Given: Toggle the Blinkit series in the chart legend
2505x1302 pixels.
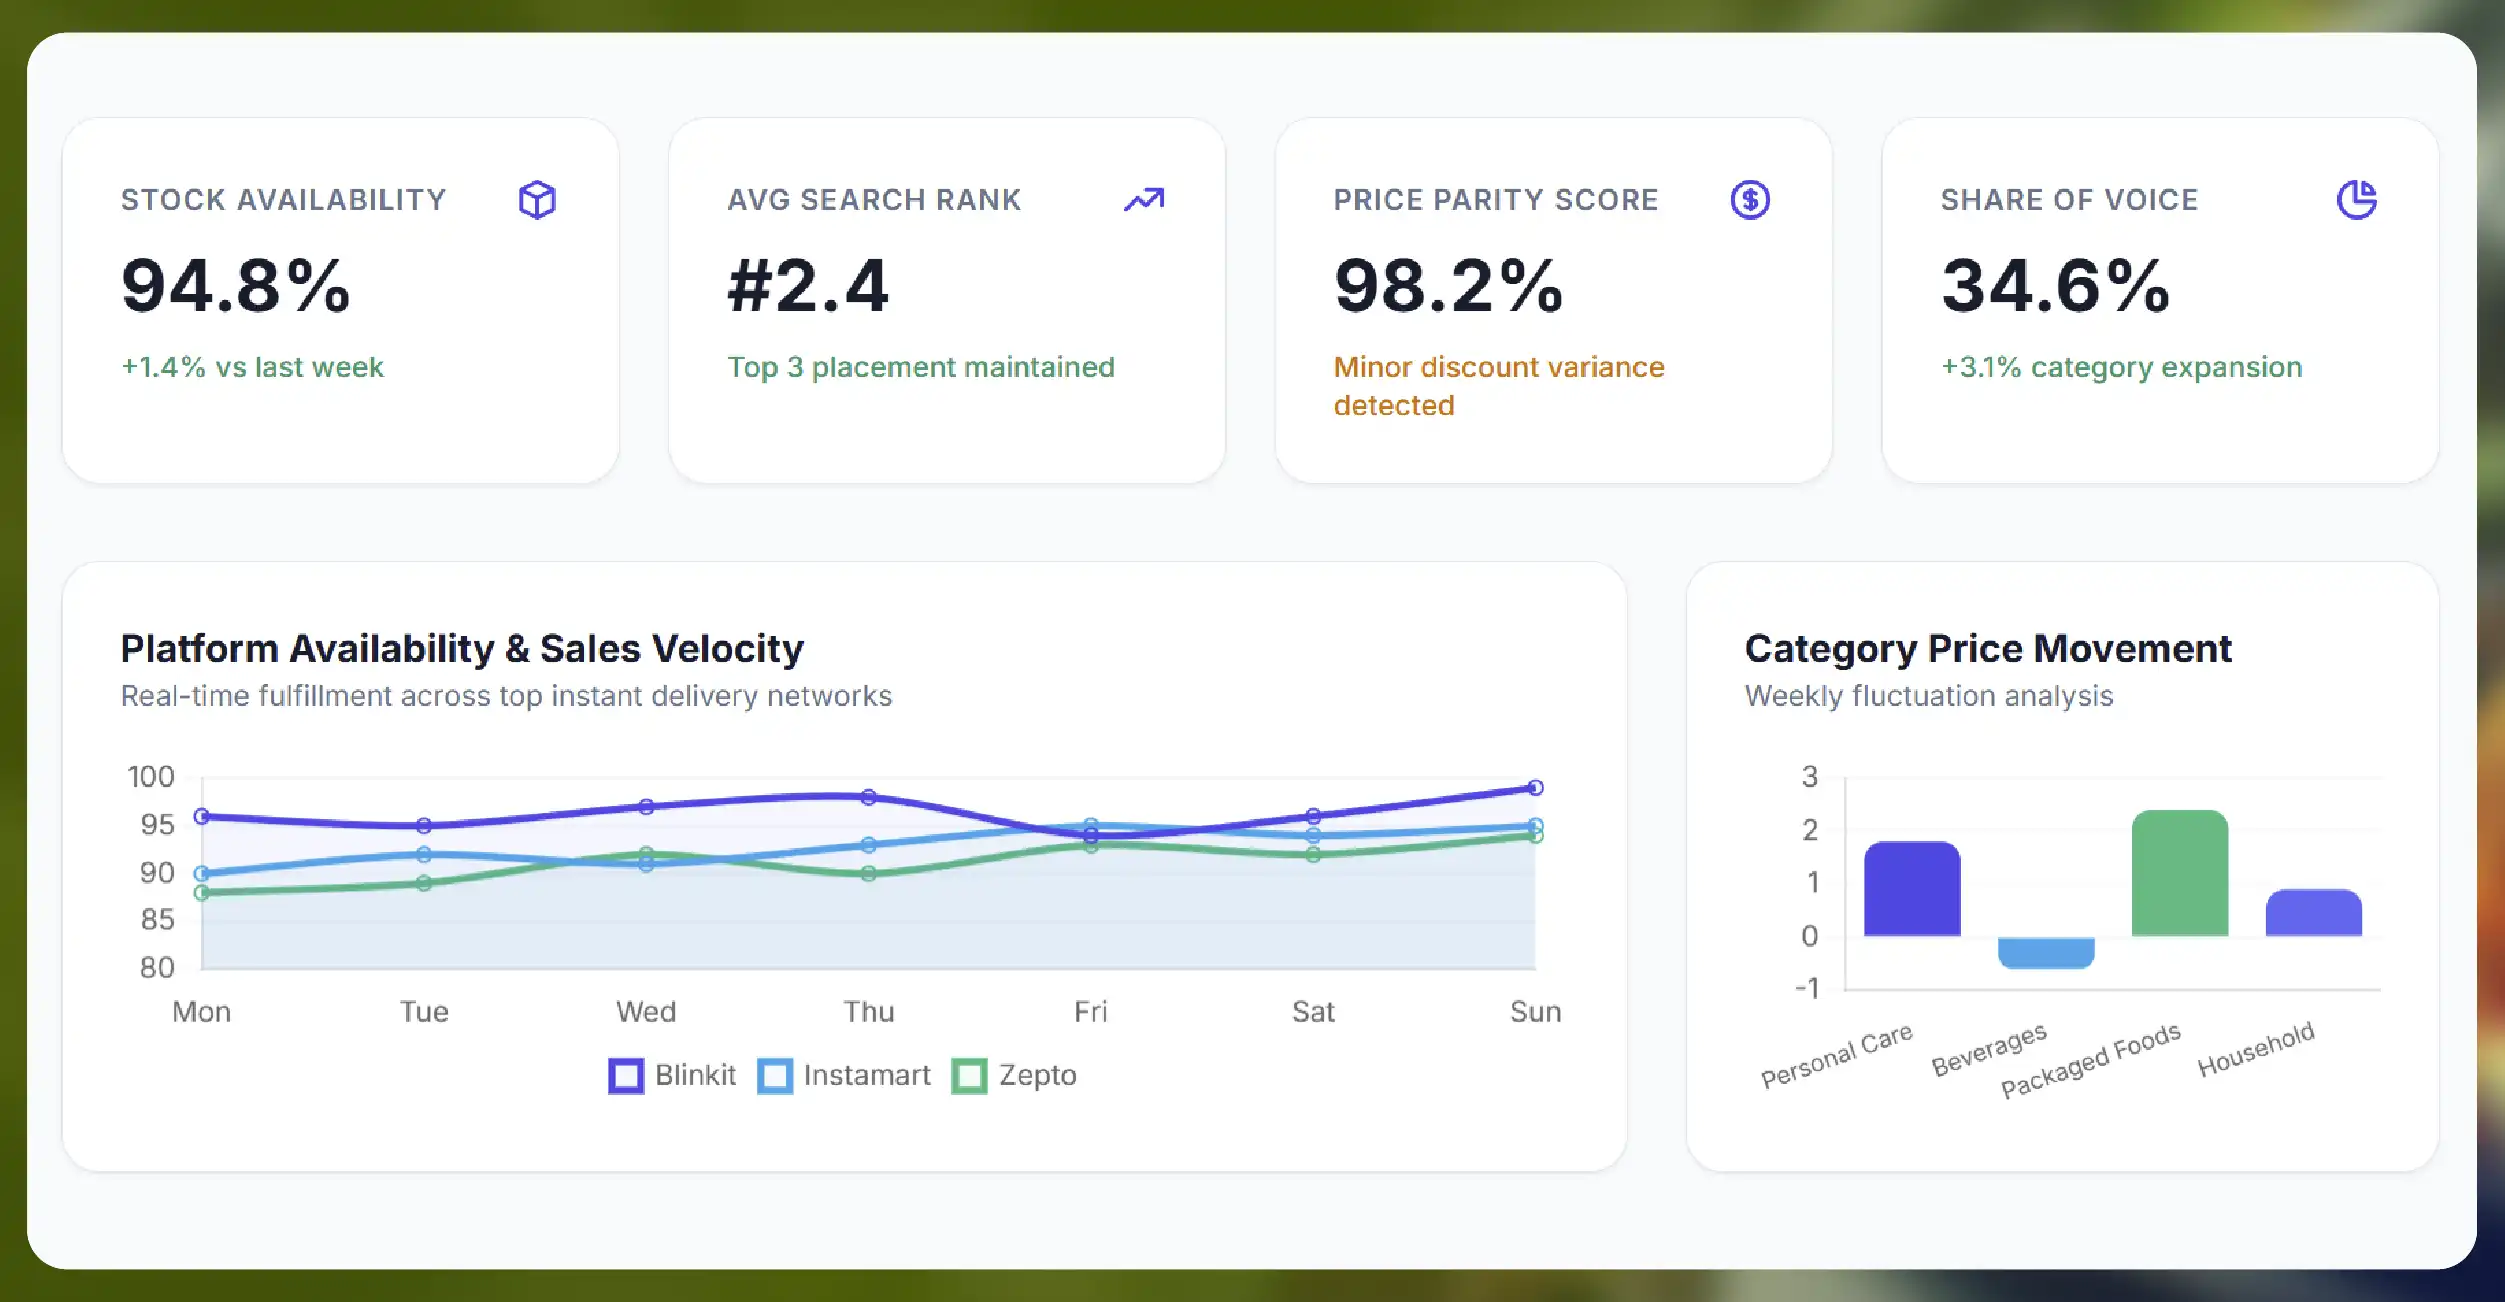Looking at the screenshot, I should coord(672,1076).
